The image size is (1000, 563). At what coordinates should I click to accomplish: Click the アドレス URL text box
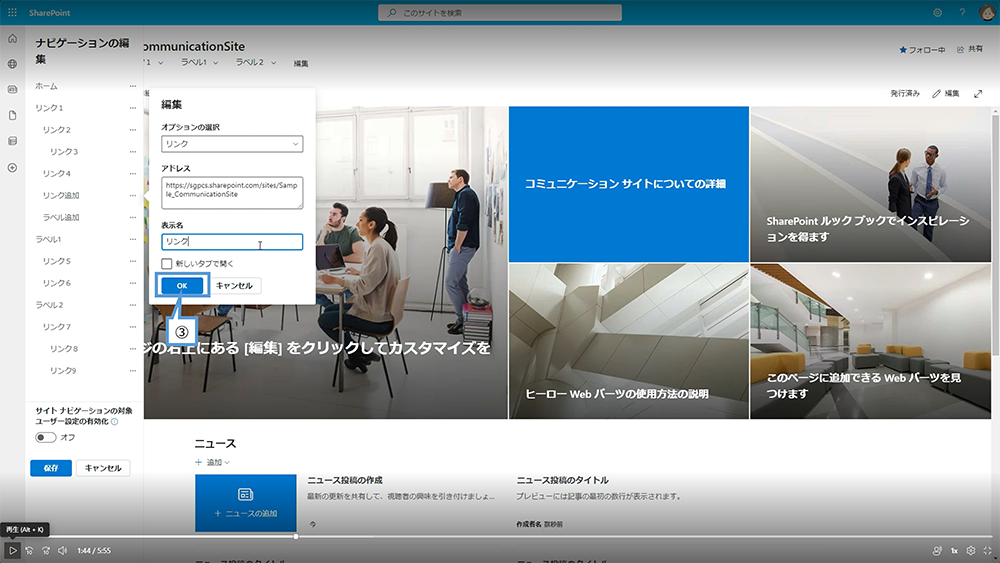(x=232, y=193)
